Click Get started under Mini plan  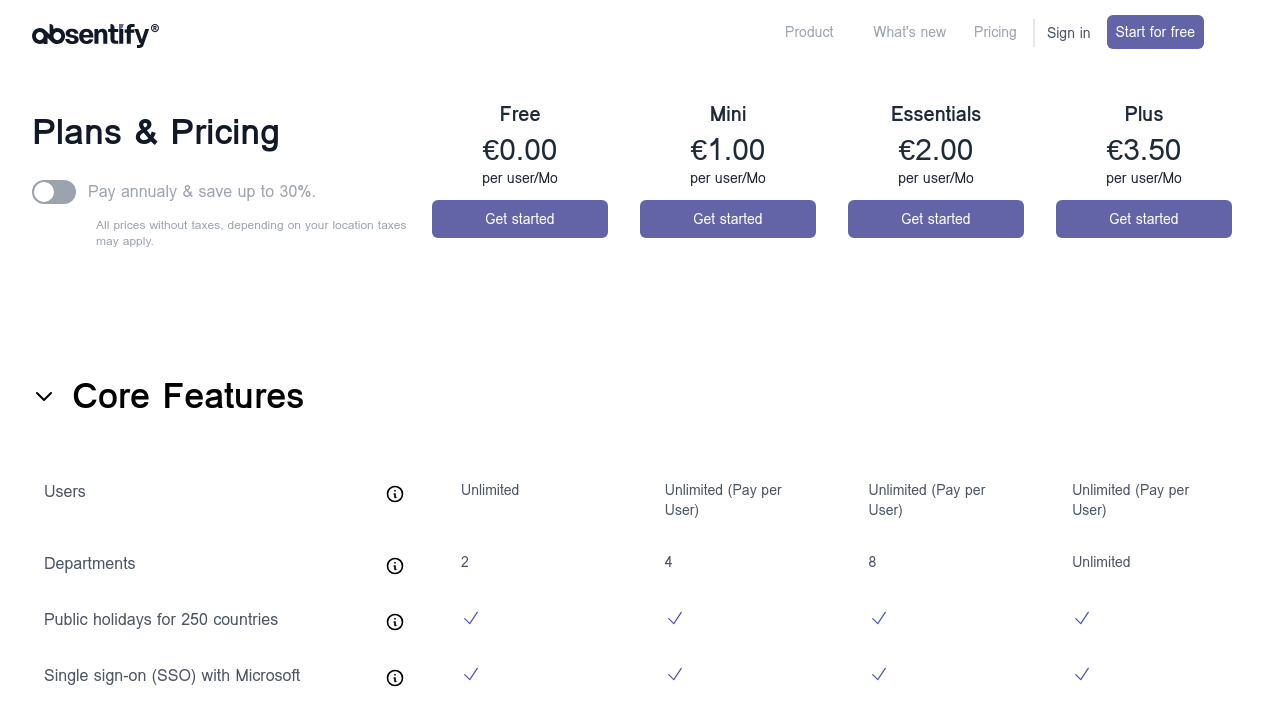728,219
